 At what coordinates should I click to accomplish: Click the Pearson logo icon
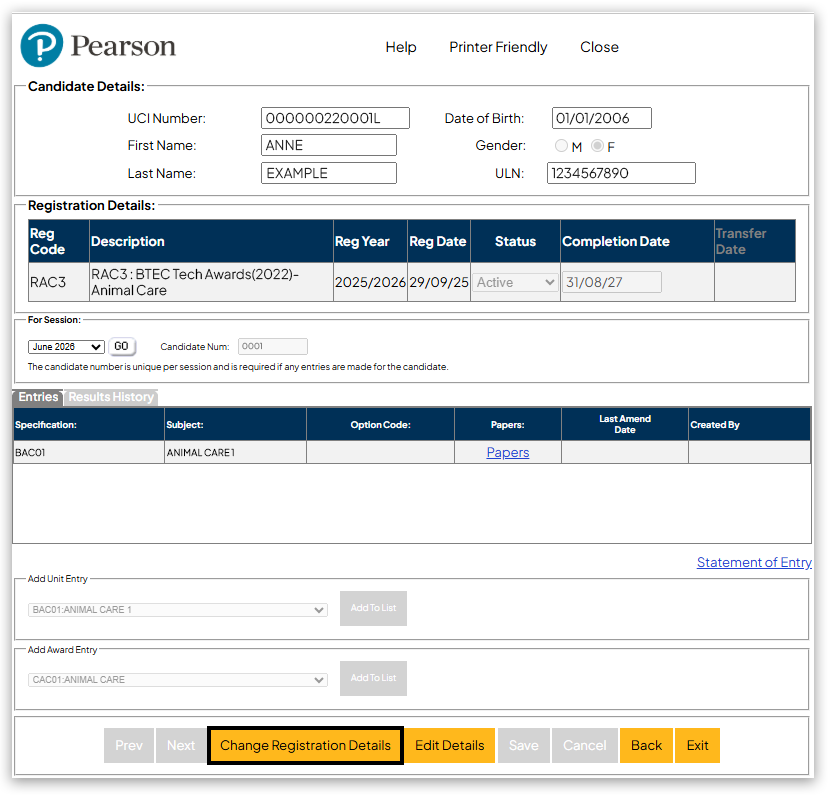pos(42,46)
